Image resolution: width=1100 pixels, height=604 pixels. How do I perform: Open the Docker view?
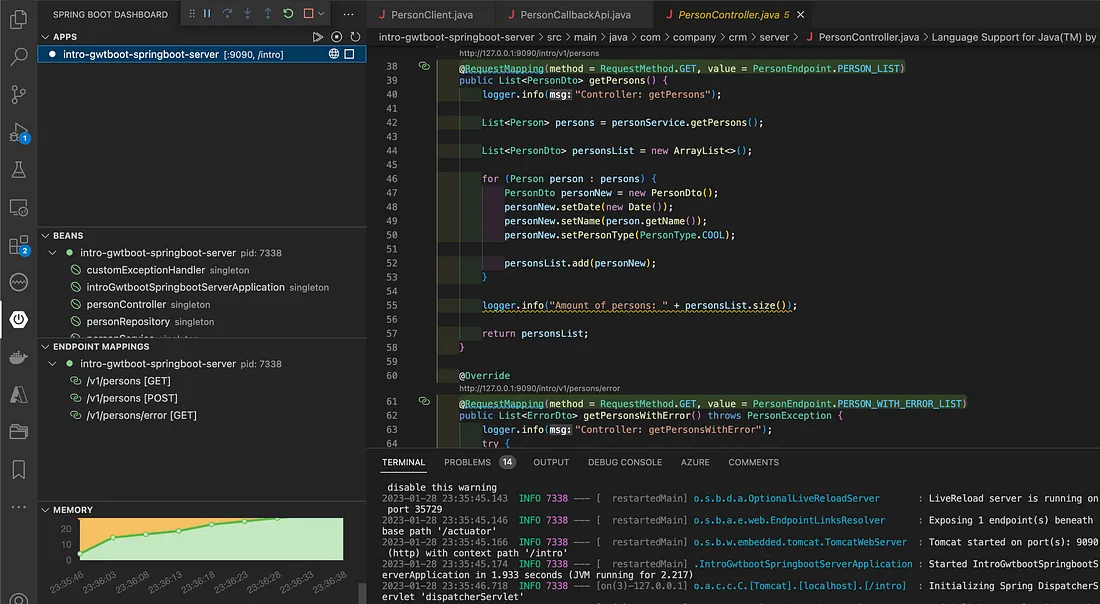click(x=19, y=357)
